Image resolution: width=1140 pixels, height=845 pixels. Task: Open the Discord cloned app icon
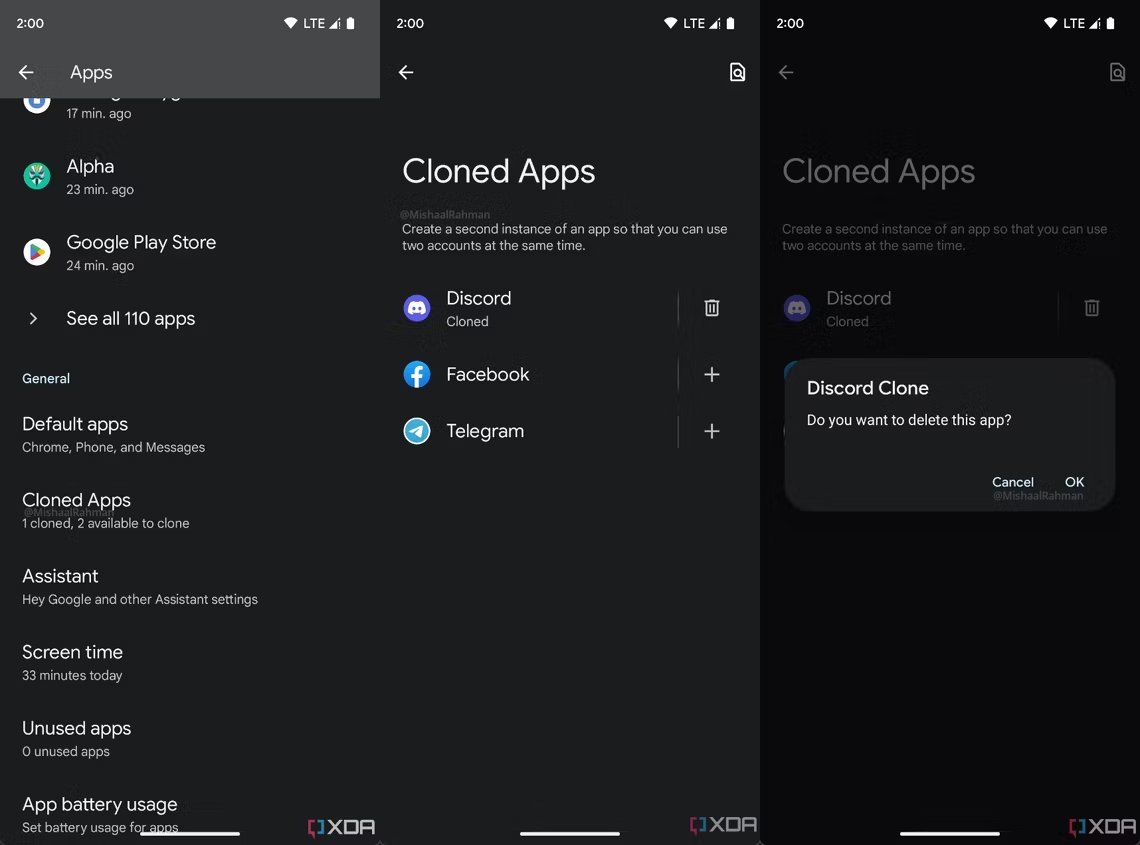(x=416, y=308)
